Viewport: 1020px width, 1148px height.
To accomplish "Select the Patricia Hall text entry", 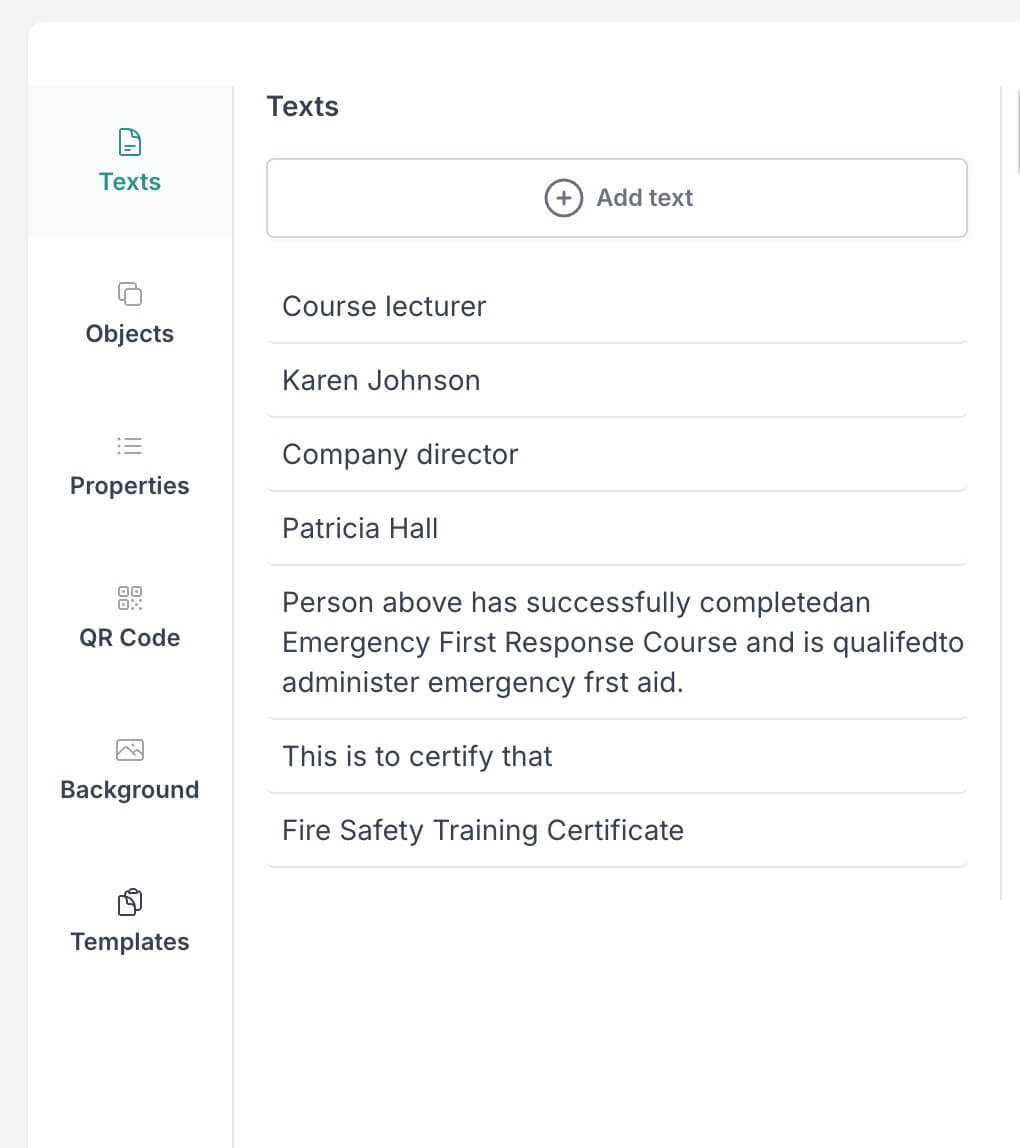I will point(360,528).
